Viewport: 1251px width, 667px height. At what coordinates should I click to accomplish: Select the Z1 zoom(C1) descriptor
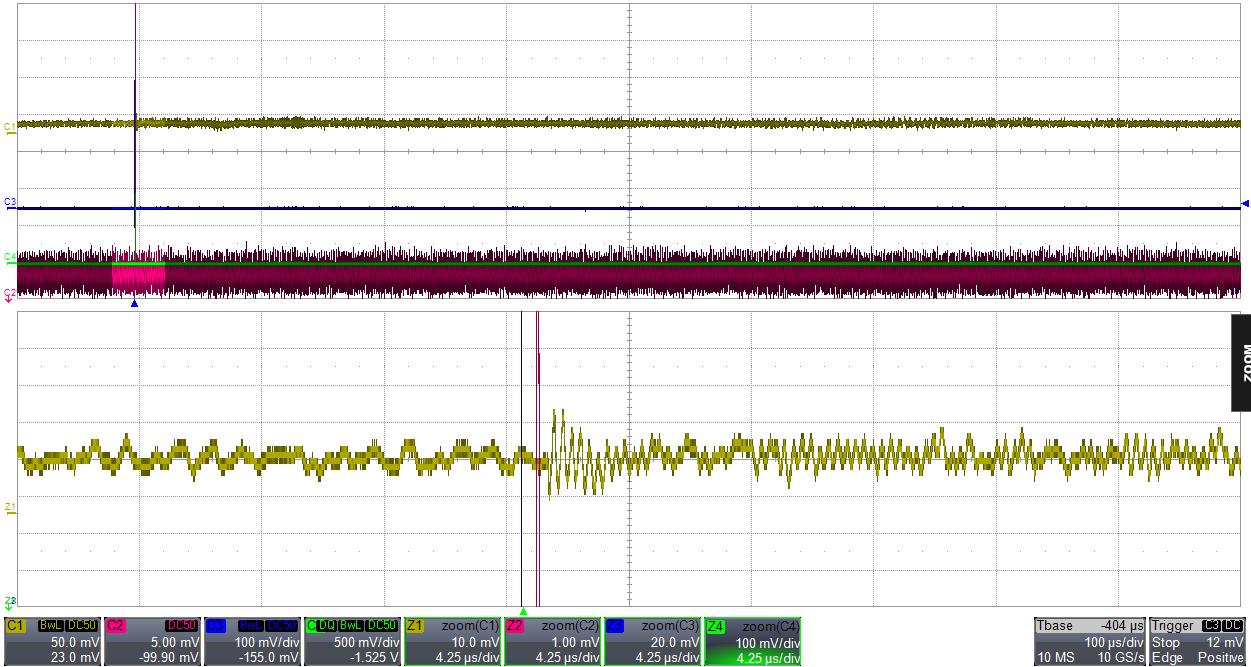pos(452,641)
